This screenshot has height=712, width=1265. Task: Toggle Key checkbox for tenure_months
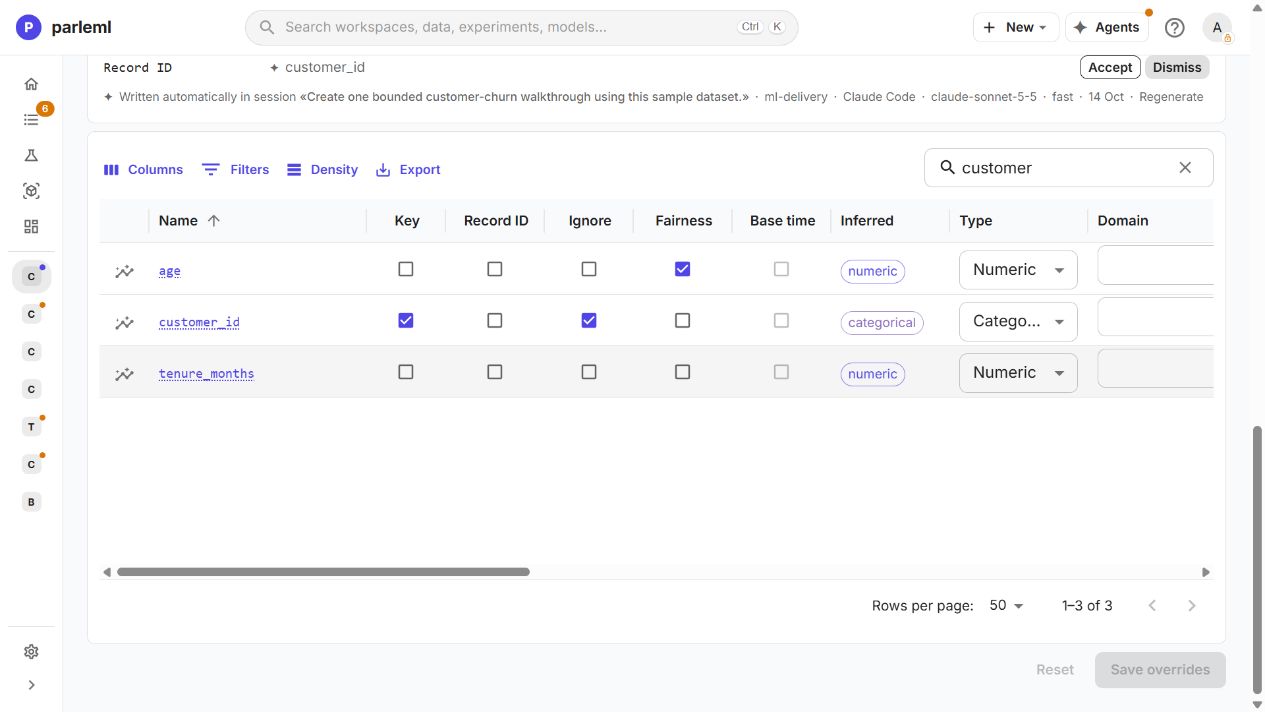[x=405, y=371]
